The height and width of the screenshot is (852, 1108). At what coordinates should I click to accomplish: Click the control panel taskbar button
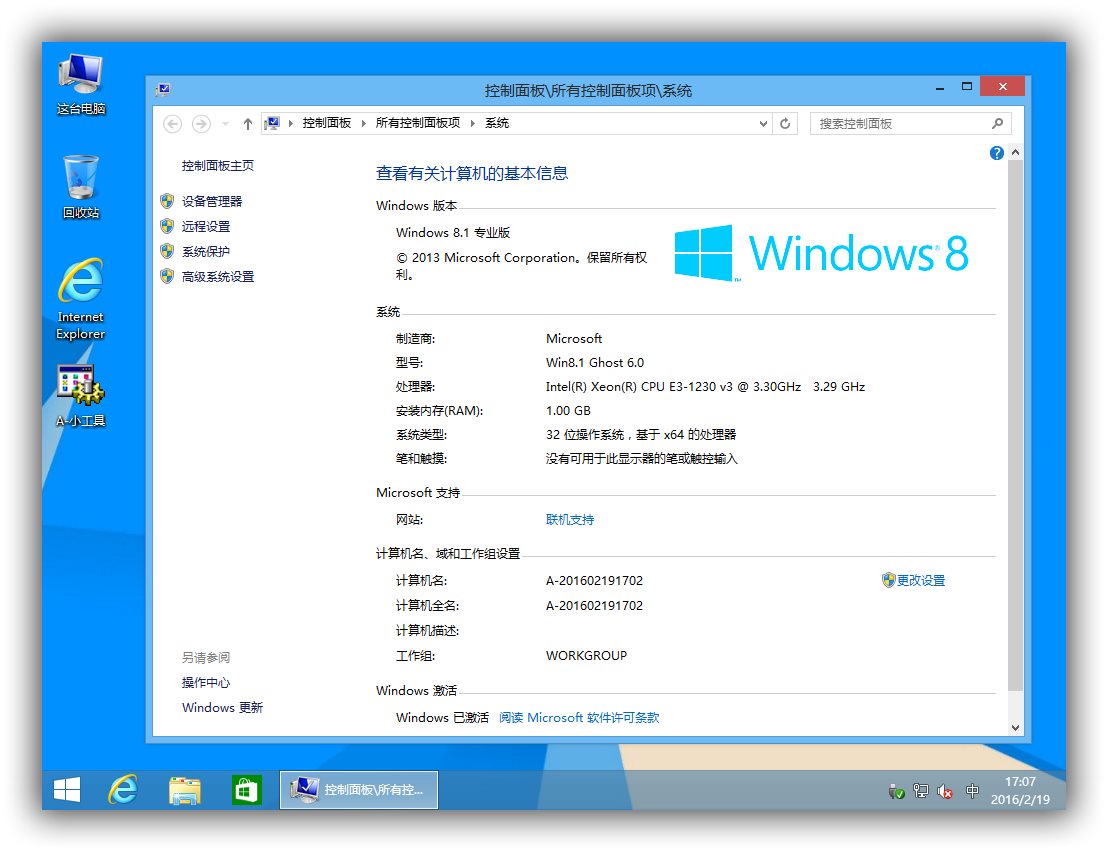(359, 789)
